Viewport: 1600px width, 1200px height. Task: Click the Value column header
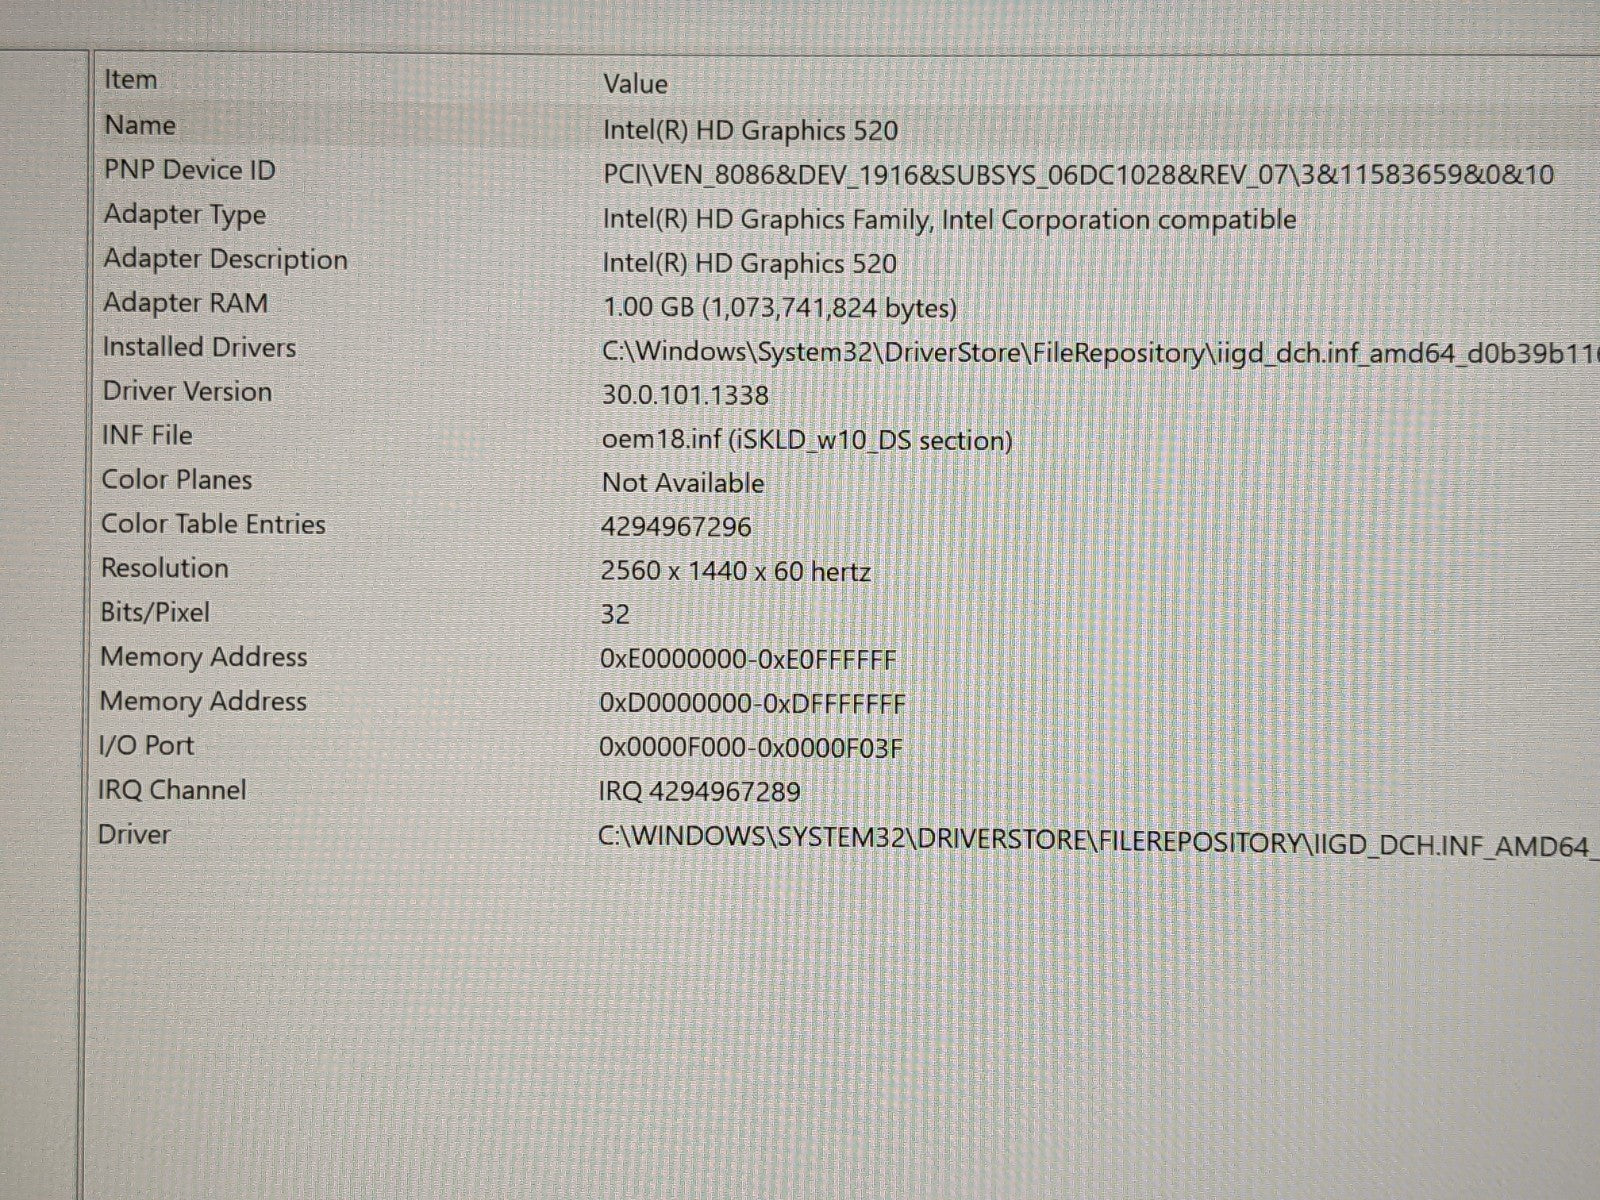tap(635, 84)
